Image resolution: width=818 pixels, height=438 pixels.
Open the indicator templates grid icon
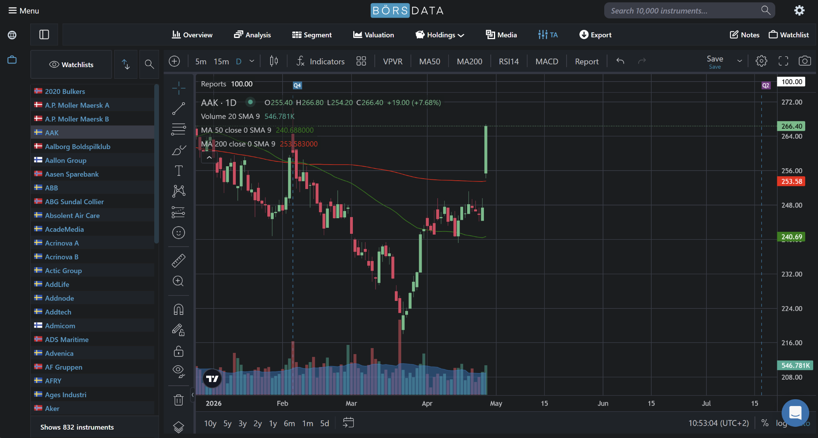point(361,62)
